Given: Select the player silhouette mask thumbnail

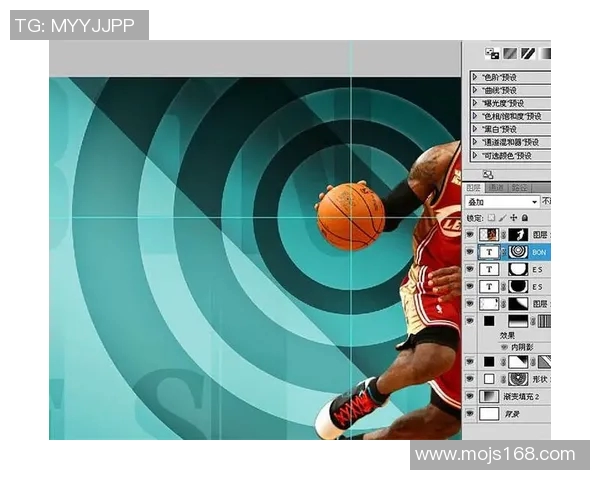Looking at the screenshot, I should [x=518, y=234].
